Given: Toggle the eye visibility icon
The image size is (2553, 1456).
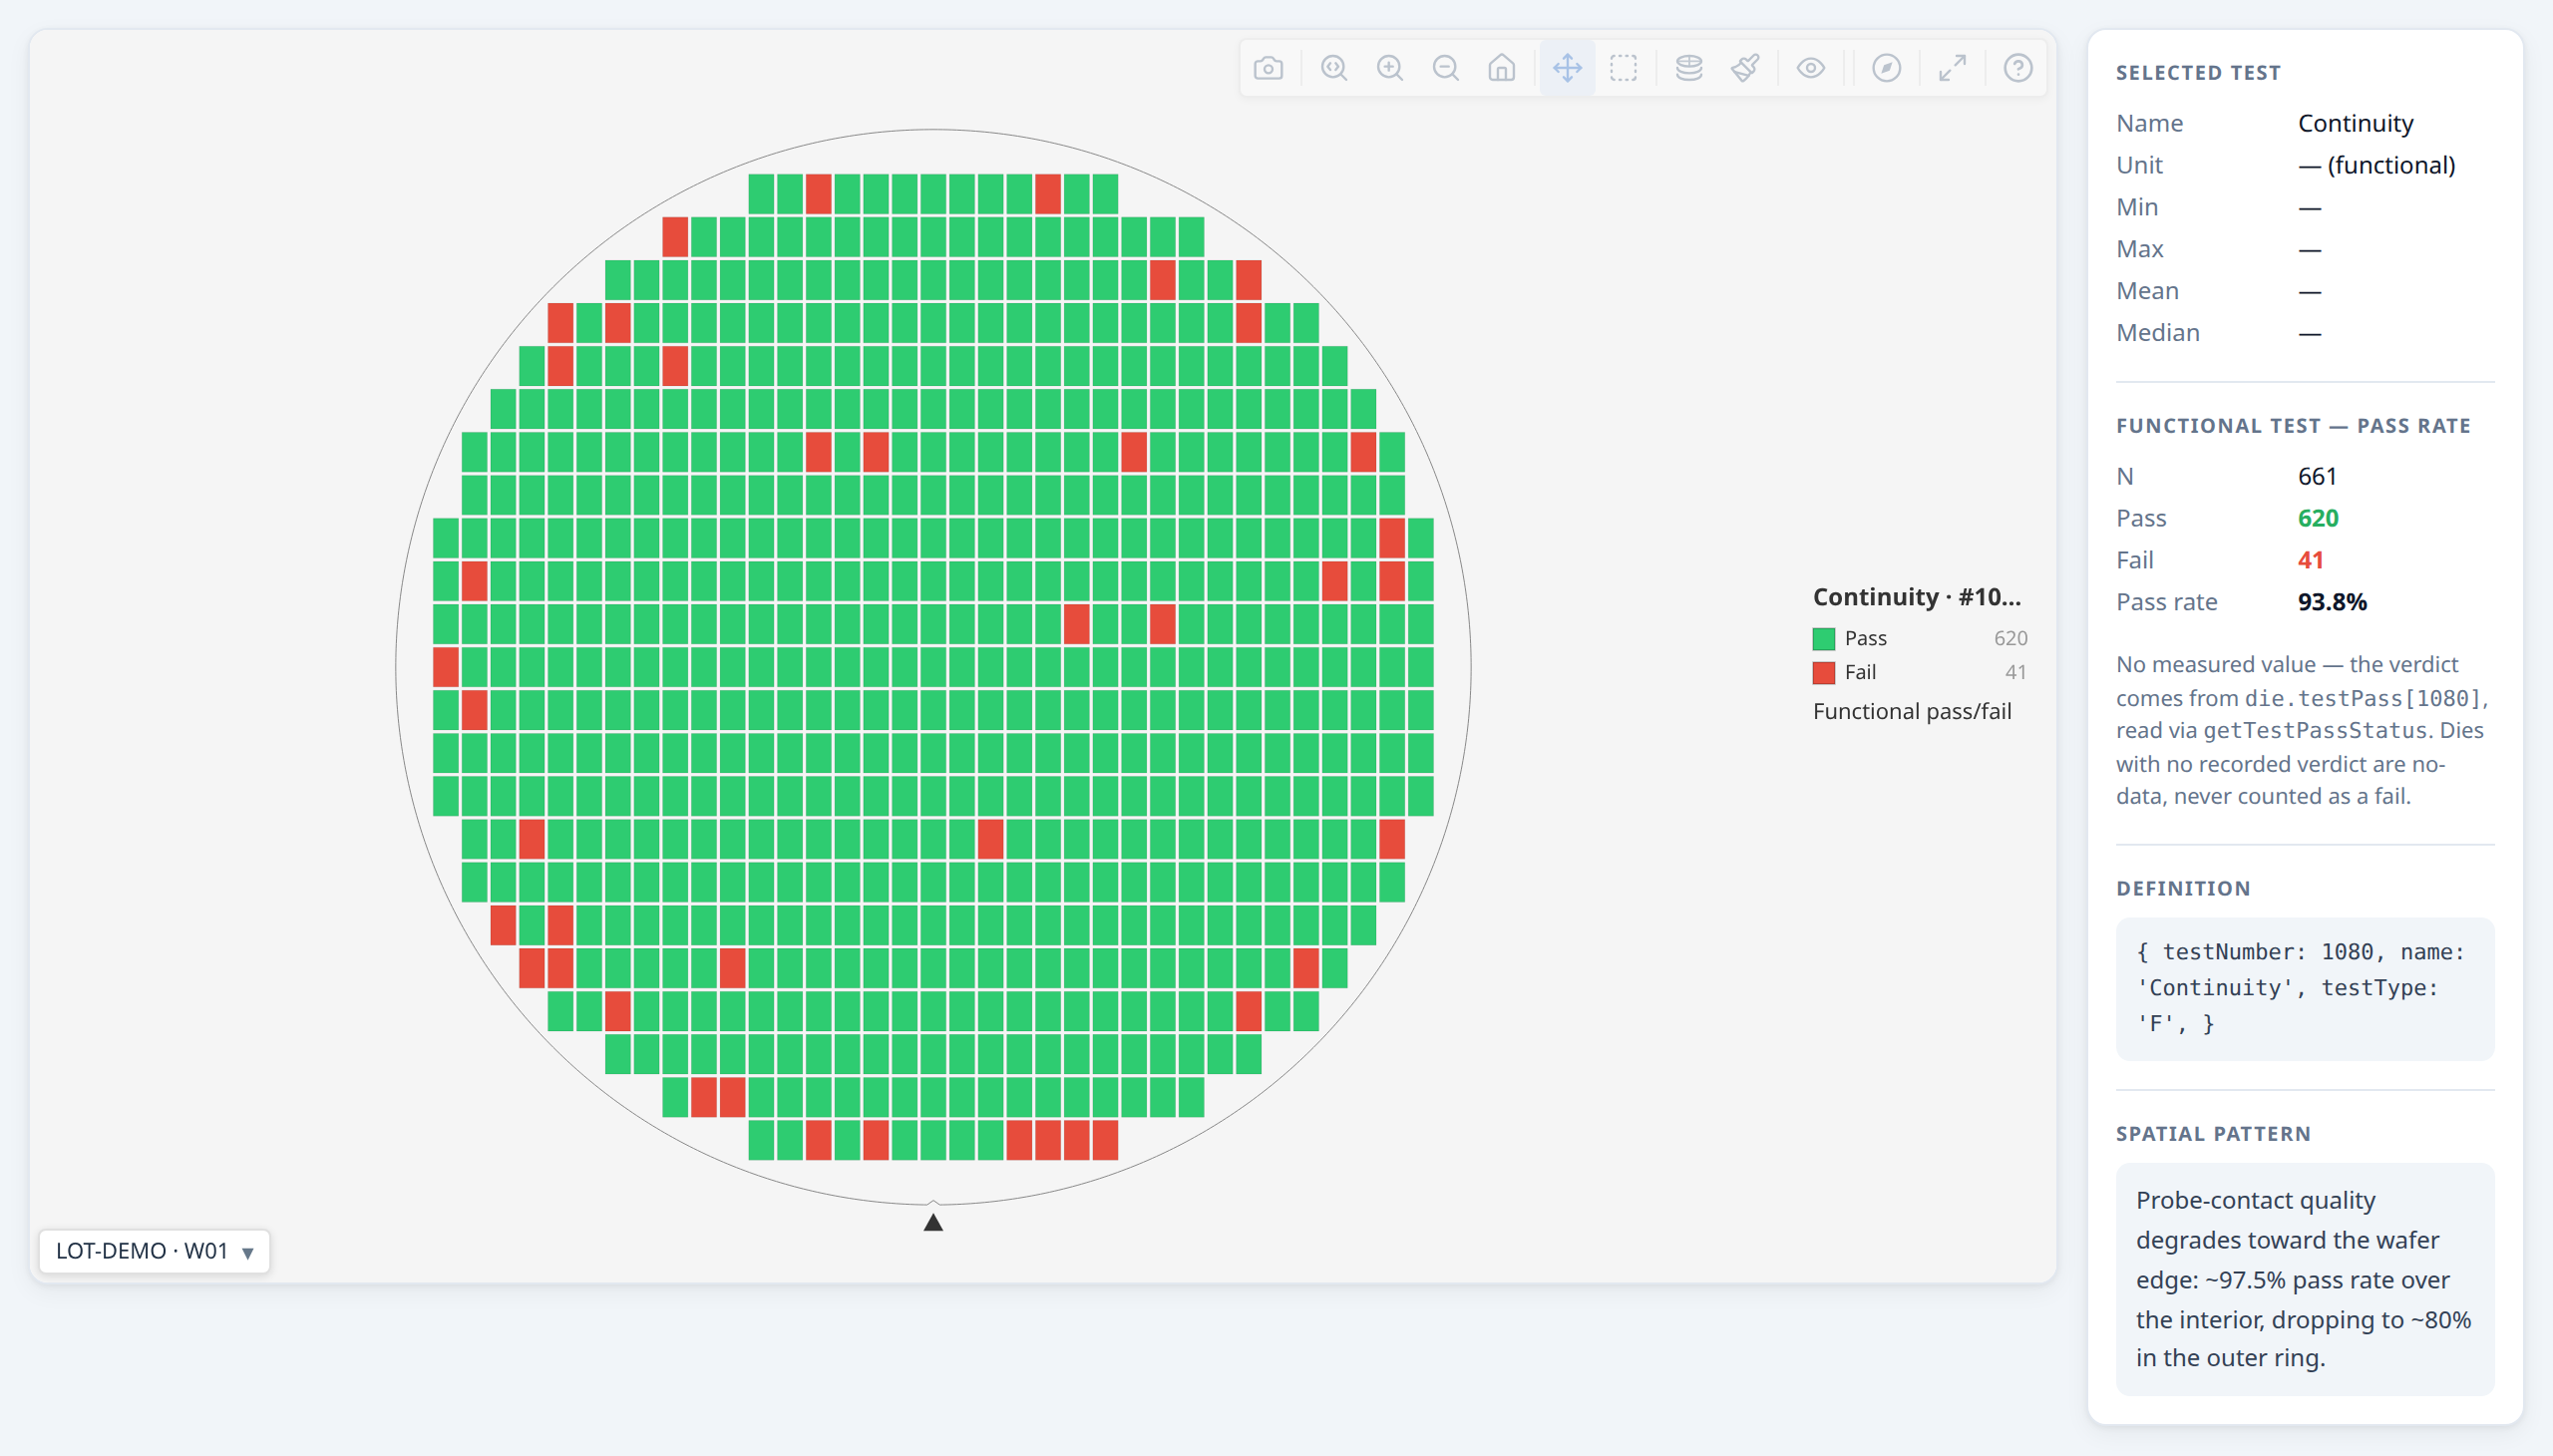Looking at the screenshot, I should pos(1811,68).
